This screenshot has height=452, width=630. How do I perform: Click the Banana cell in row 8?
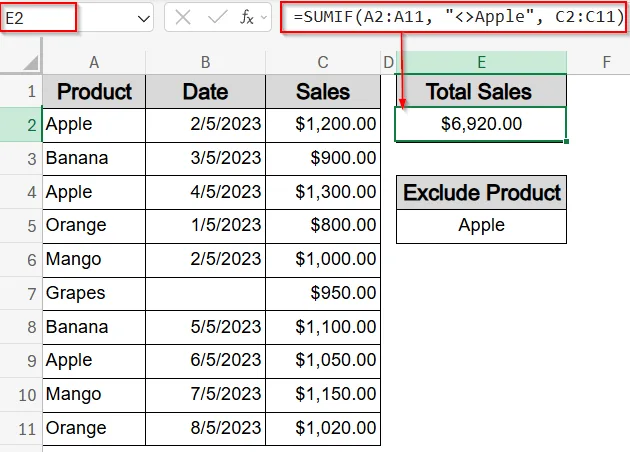pos(94,327)
